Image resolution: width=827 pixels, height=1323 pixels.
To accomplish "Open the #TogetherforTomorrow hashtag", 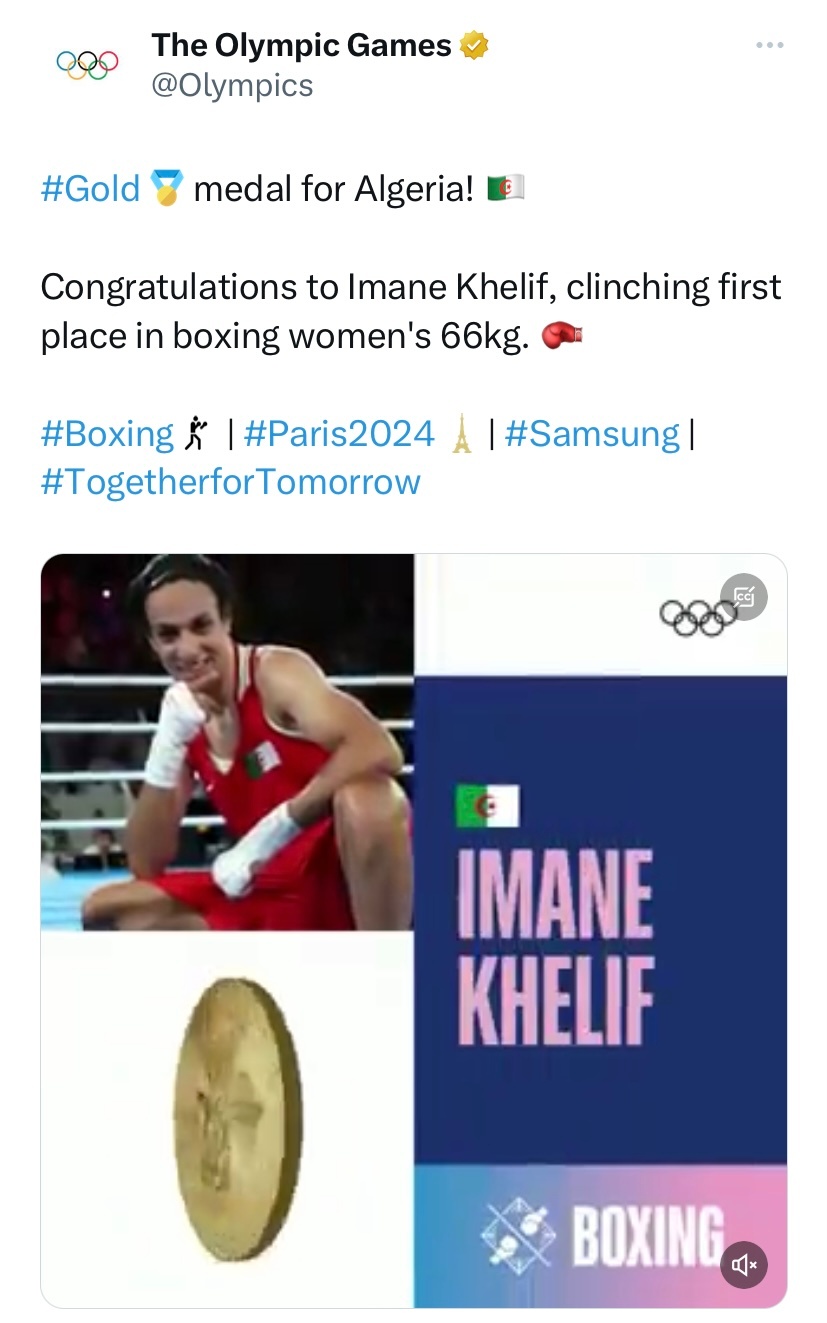I will point(231,482).
